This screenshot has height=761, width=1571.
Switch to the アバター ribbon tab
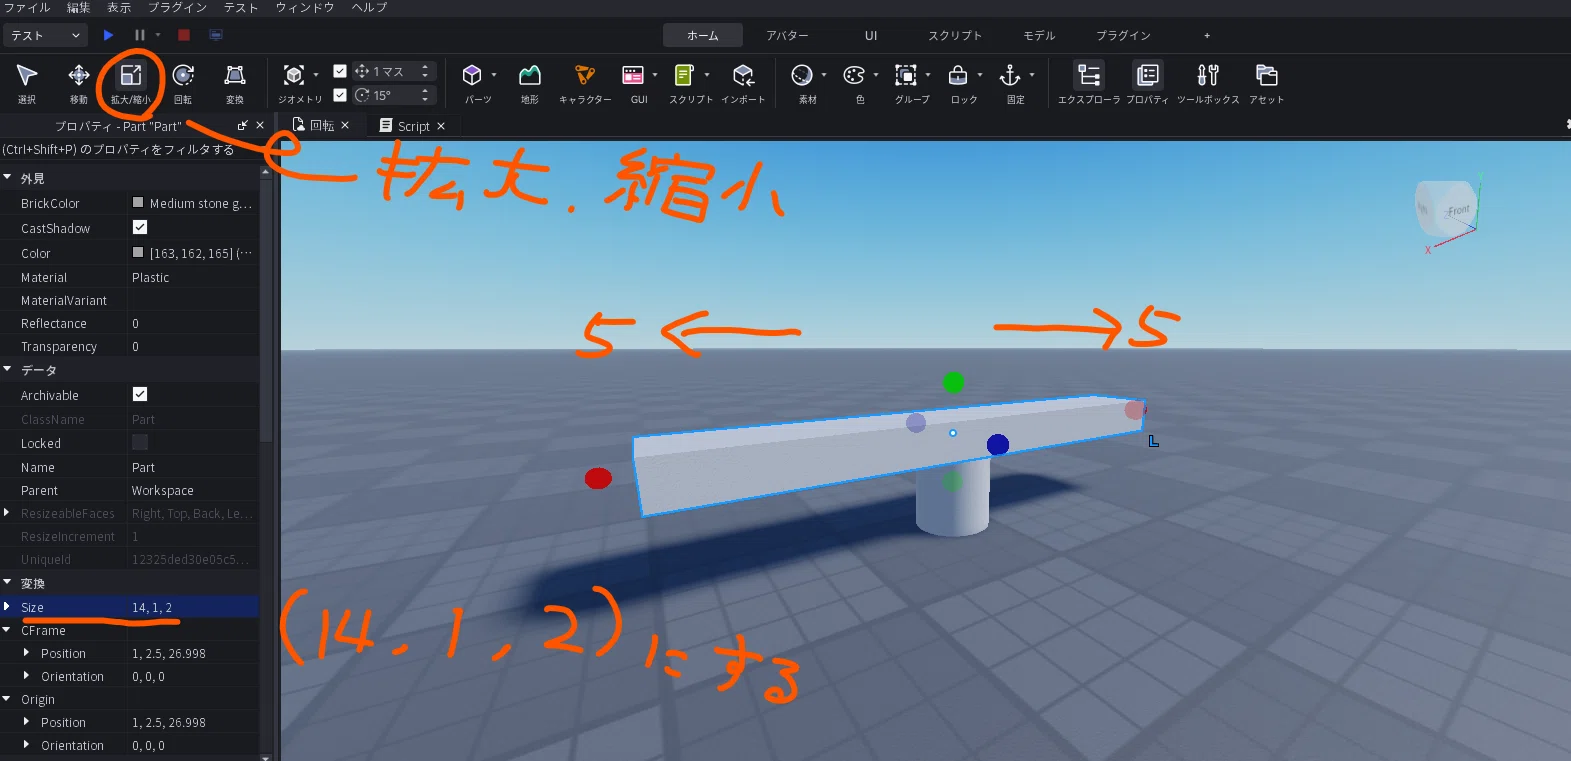pos(787,35)
